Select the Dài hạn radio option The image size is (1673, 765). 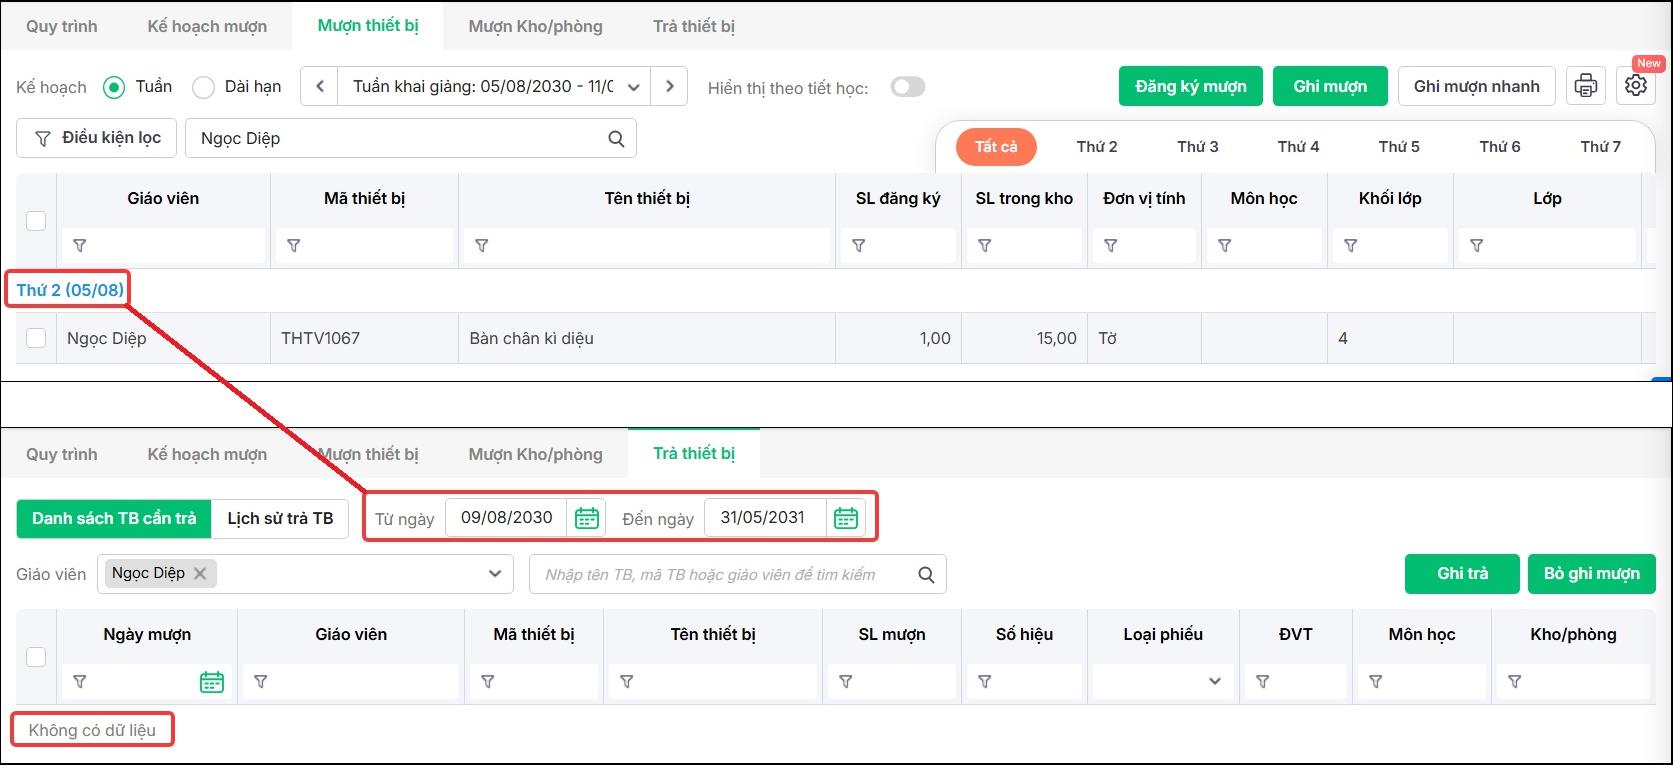[x=203, y=87]
